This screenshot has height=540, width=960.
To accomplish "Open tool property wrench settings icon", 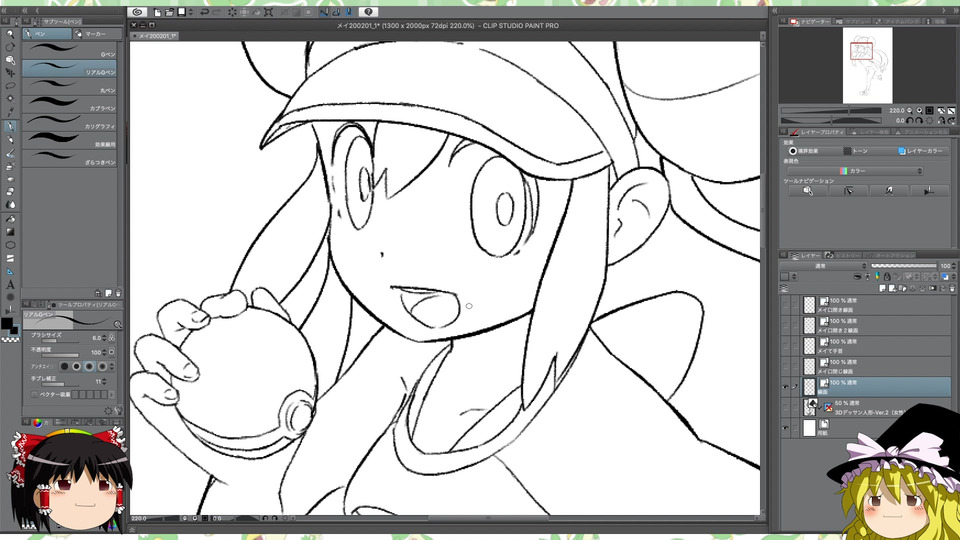I will tap(119, 411).
